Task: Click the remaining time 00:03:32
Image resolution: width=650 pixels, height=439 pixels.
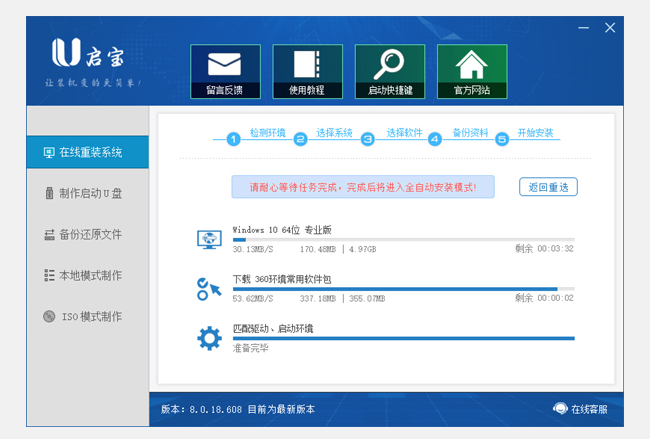Action: pos(555,249)
